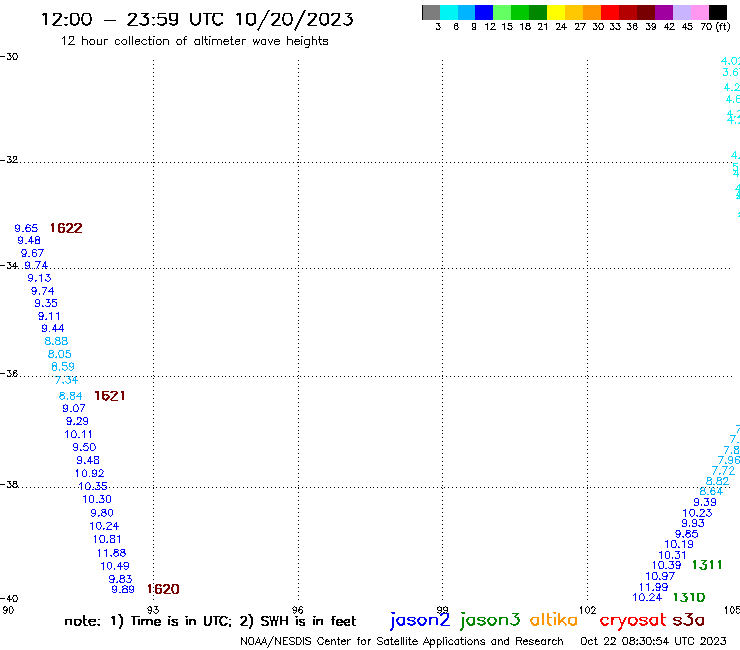Click the wave height value '10.49'
Viewport: 740px width, 650px height.
pos(115,566)
